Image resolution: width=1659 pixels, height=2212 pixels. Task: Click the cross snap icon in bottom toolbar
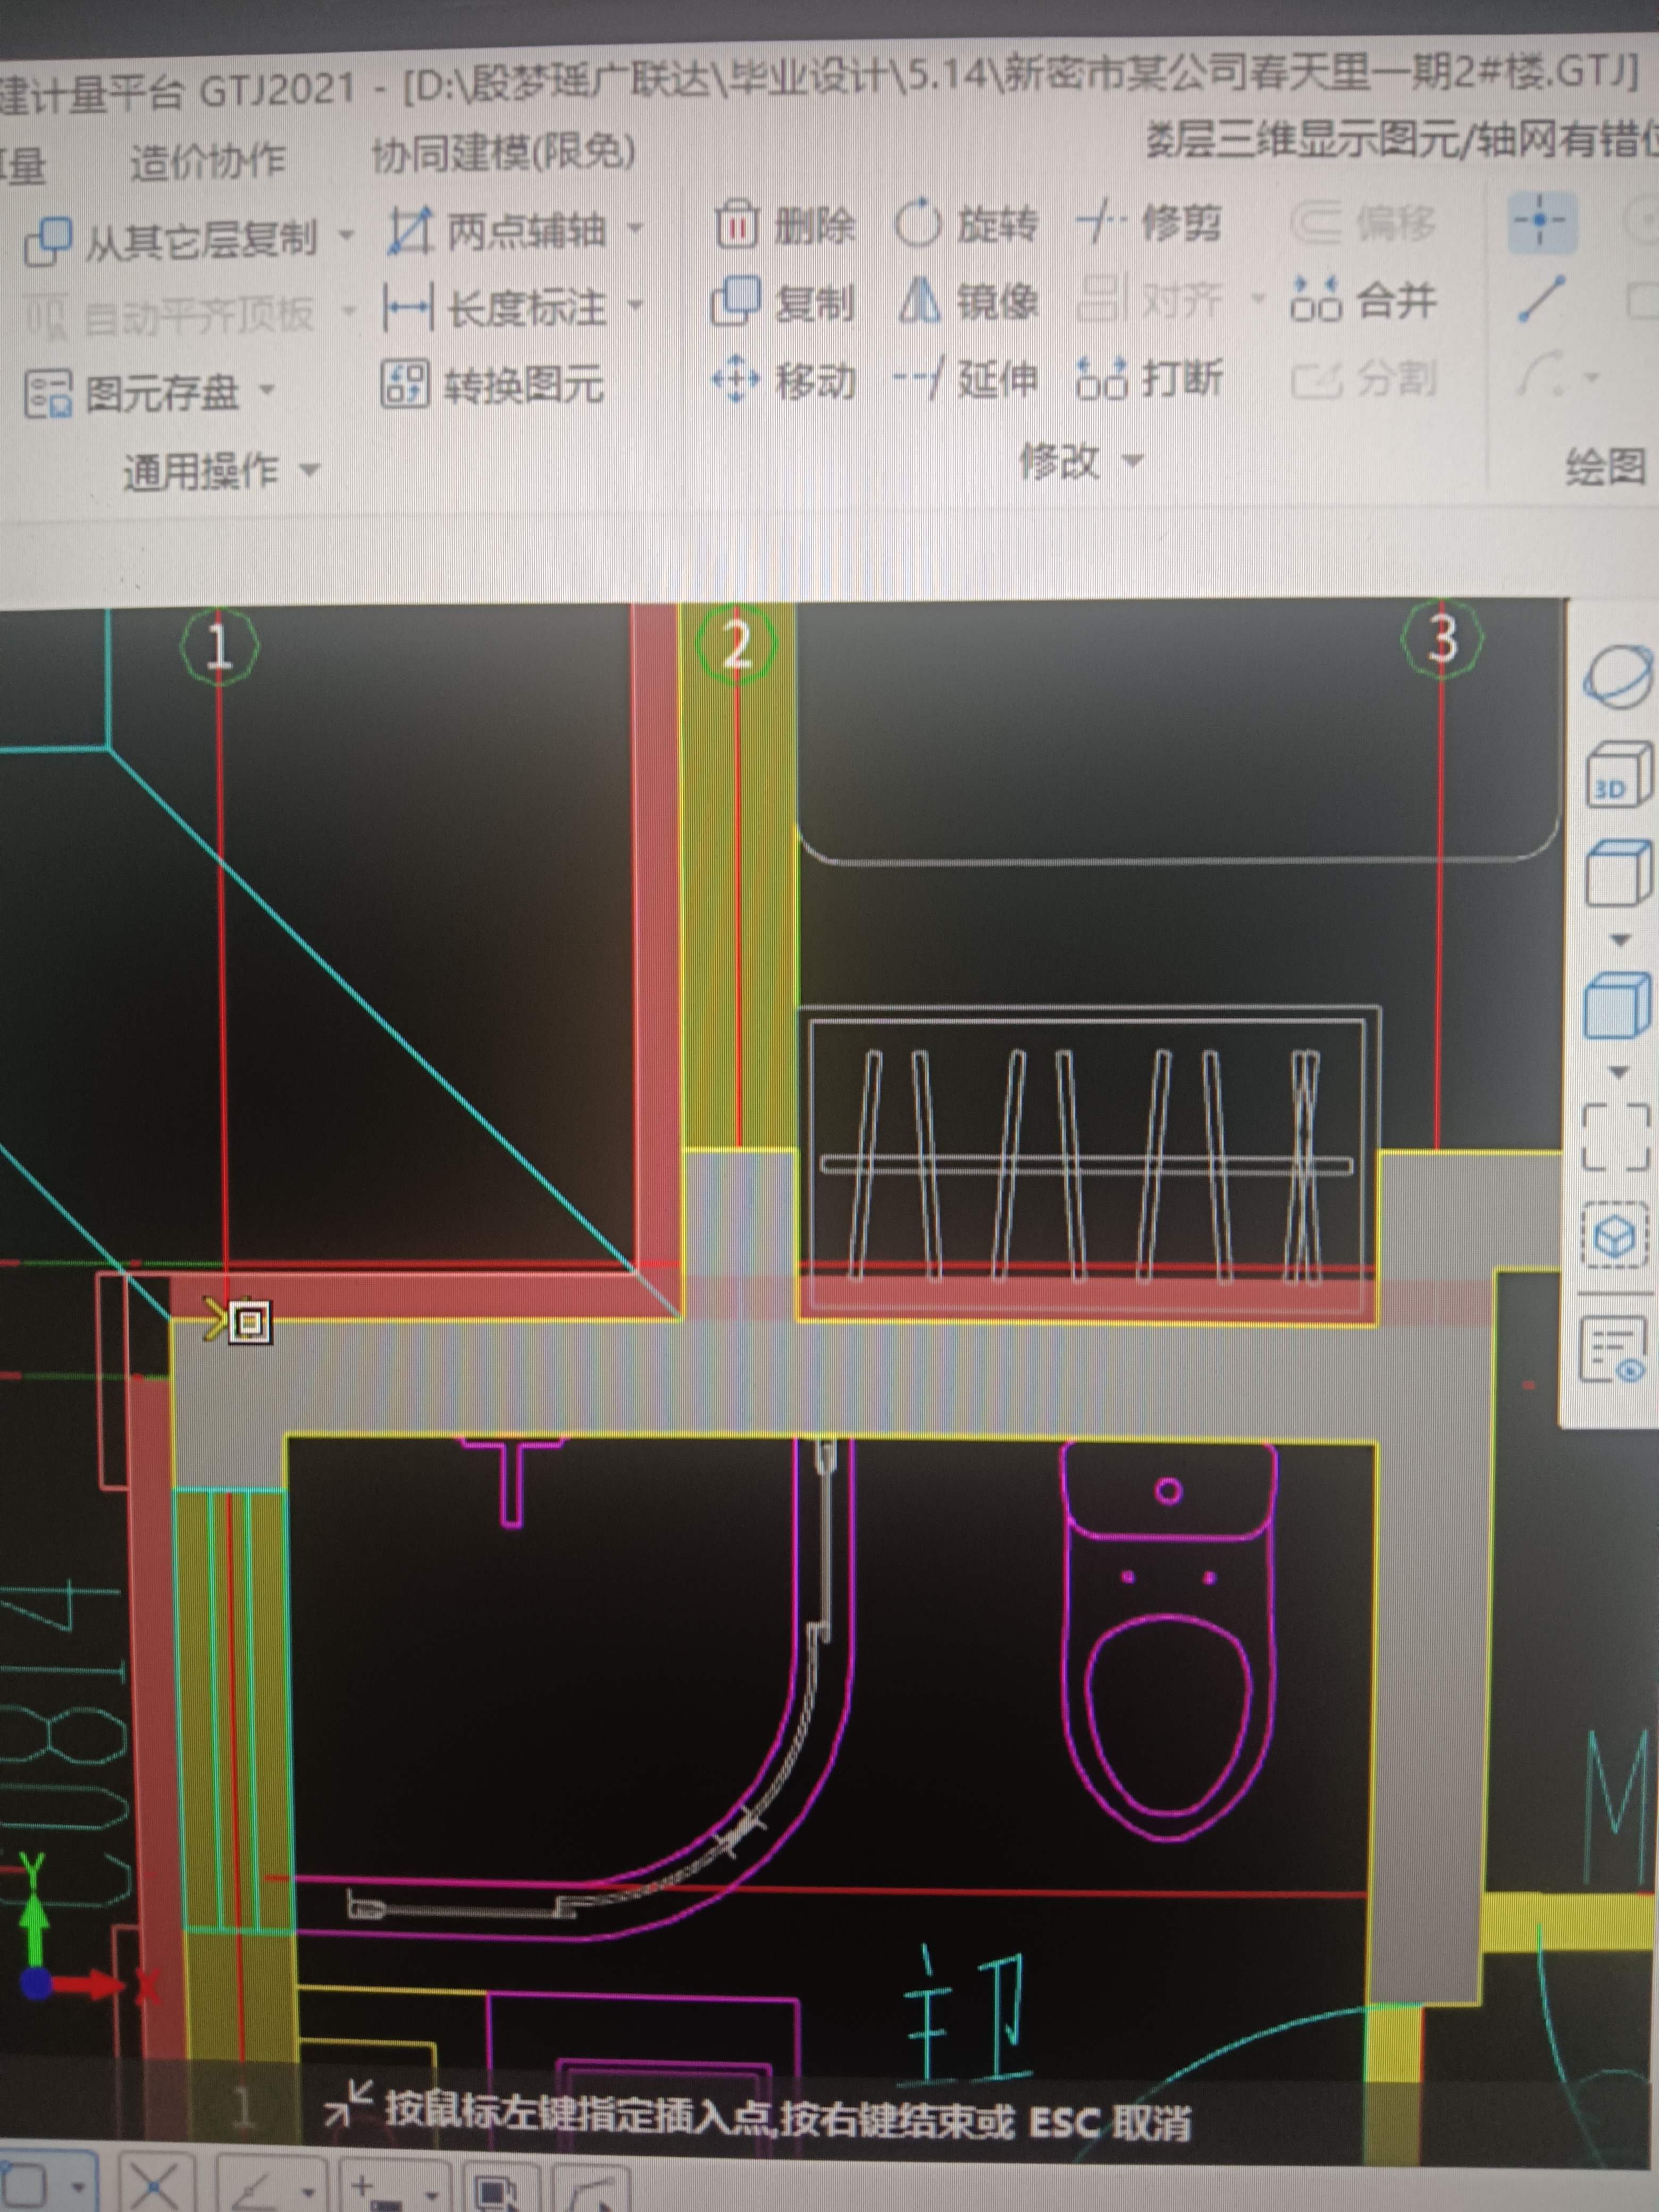tap(154, 2183)
